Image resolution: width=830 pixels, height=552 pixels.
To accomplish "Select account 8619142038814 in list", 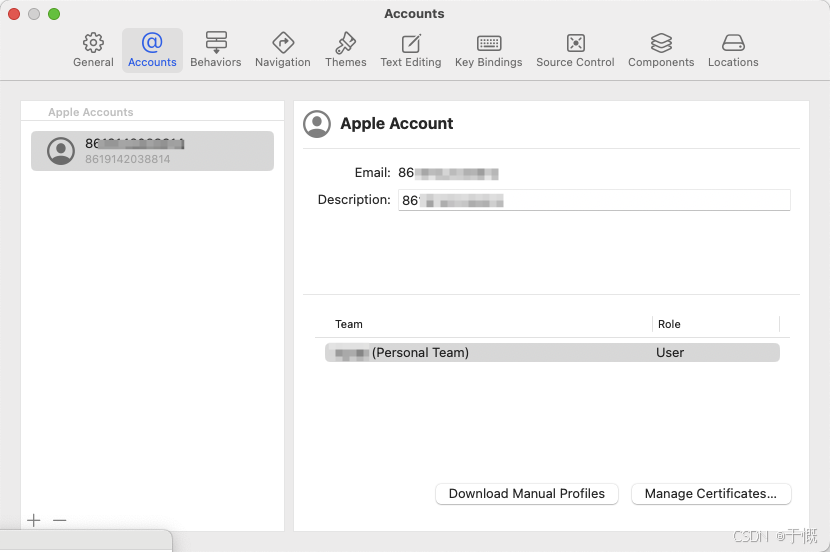I will pos(152,151).
